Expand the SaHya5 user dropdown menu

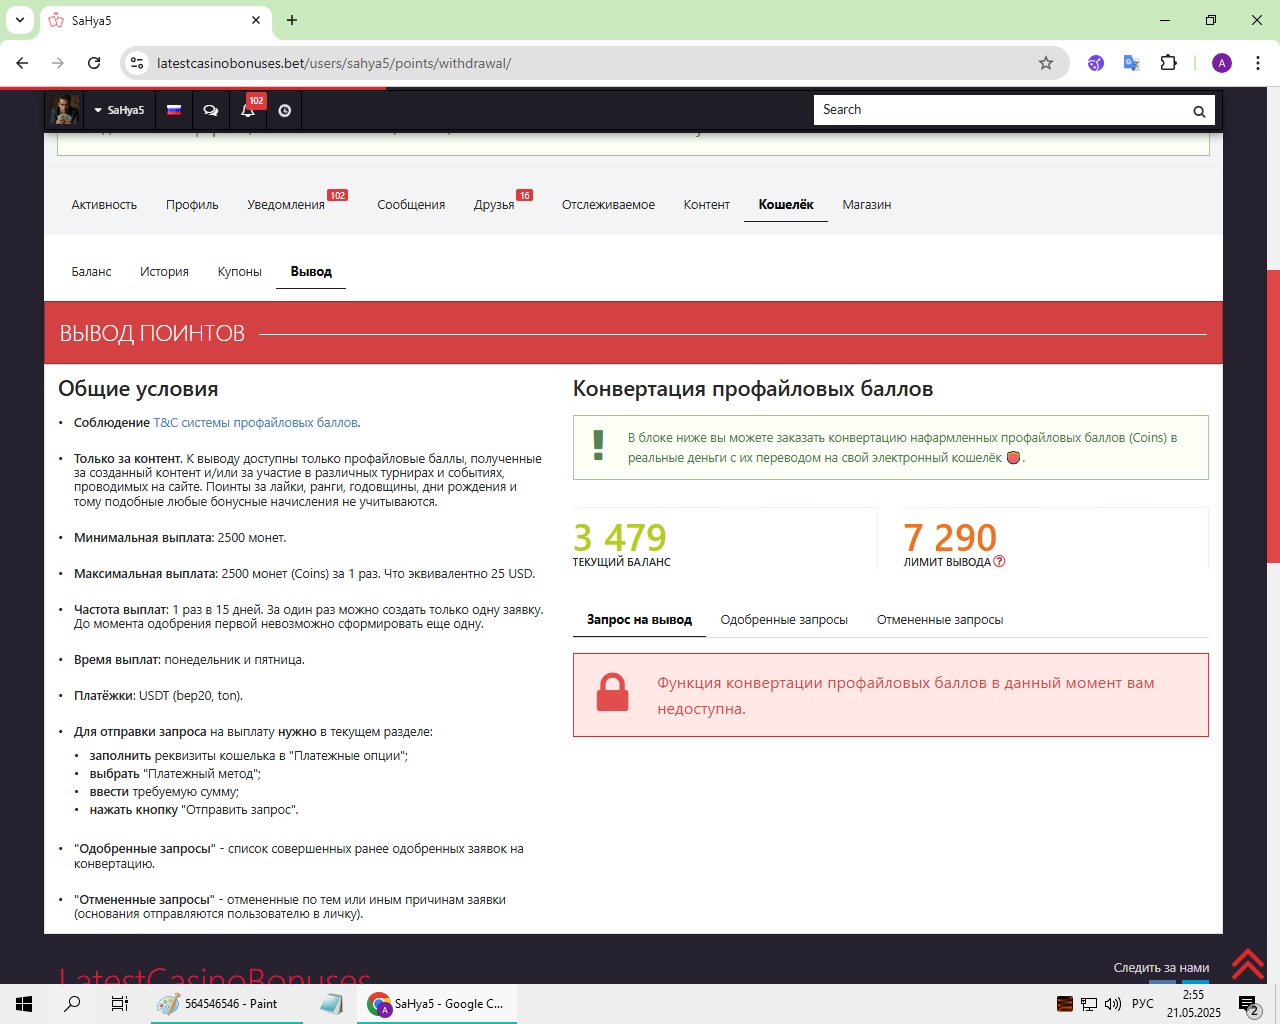pyautogui.click(x=119, y=110)
